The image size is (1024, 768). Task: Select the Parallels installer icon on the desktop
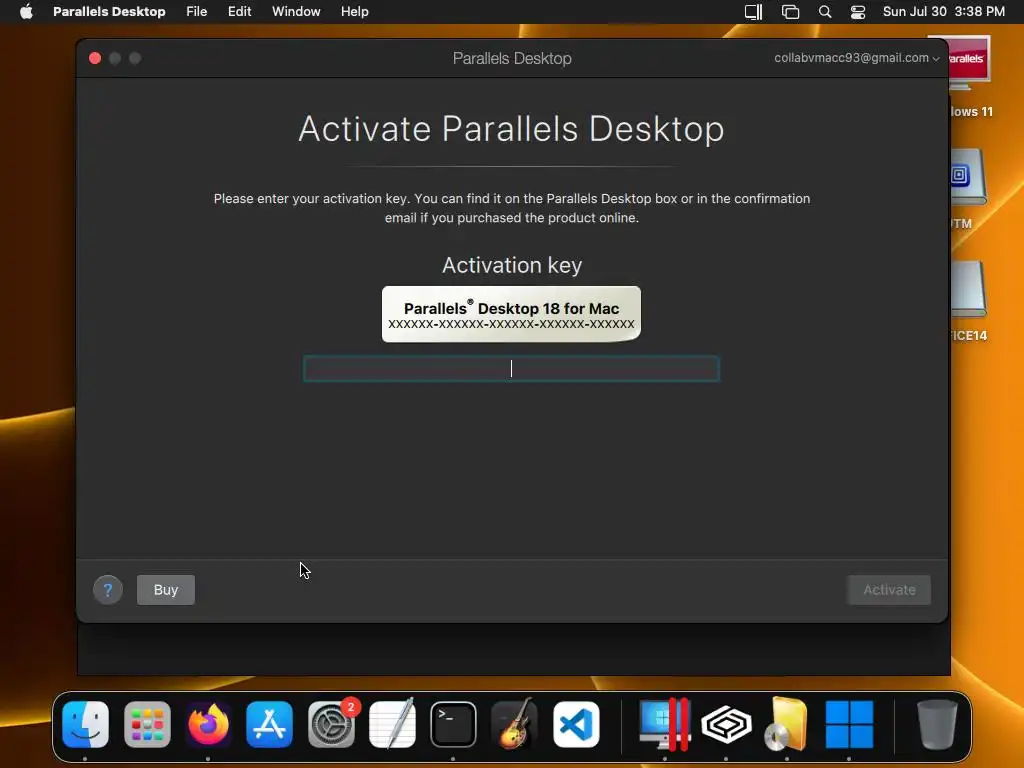coord(970,63)
